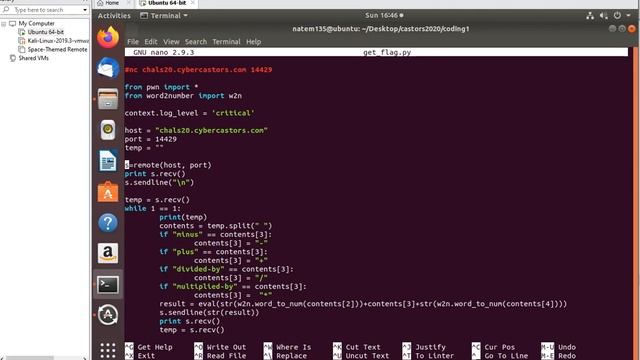Click nano Get Help shortcut
The width and height of the screenshot is (640, 360).
[x=149, y=347]
